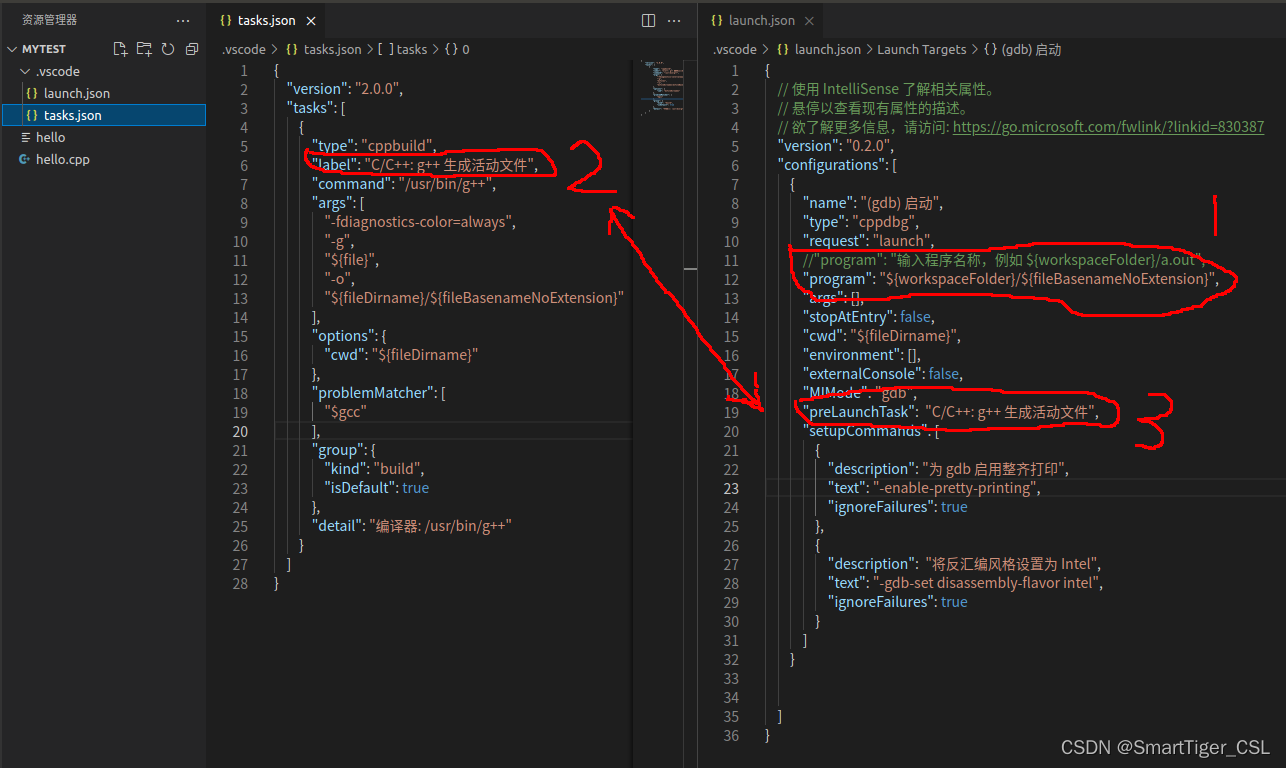This screenshot has height=768, width=1286.
Task: Click the "编译器: /usr/bin/g++" detail value
Action: 440,526
